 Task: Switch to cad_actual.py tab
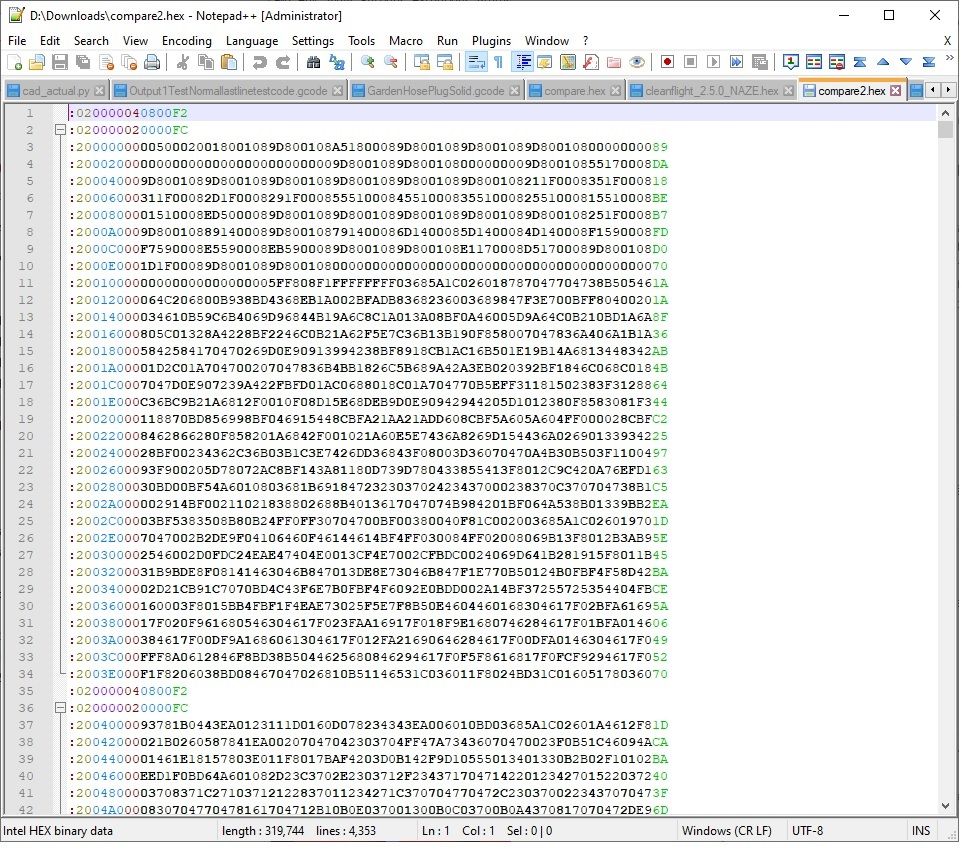click(x=55, y=91)
